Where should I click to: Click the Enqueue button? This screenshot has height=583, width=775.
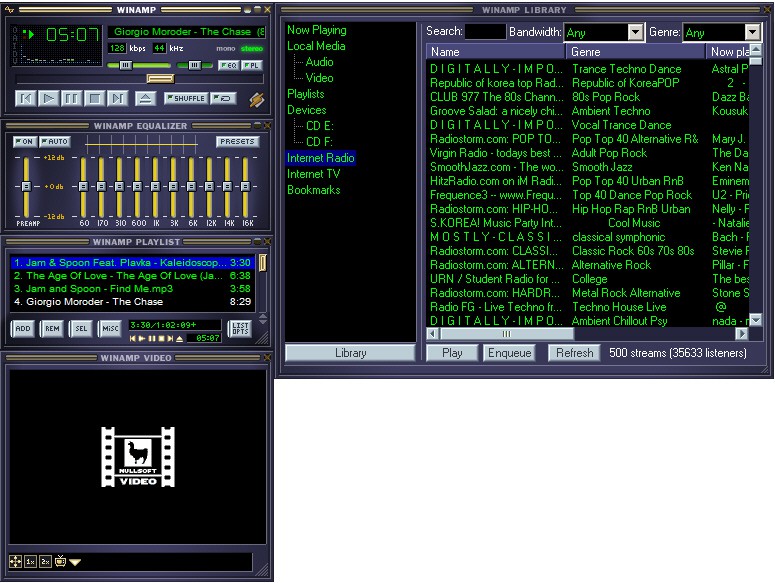coord(509,353)
